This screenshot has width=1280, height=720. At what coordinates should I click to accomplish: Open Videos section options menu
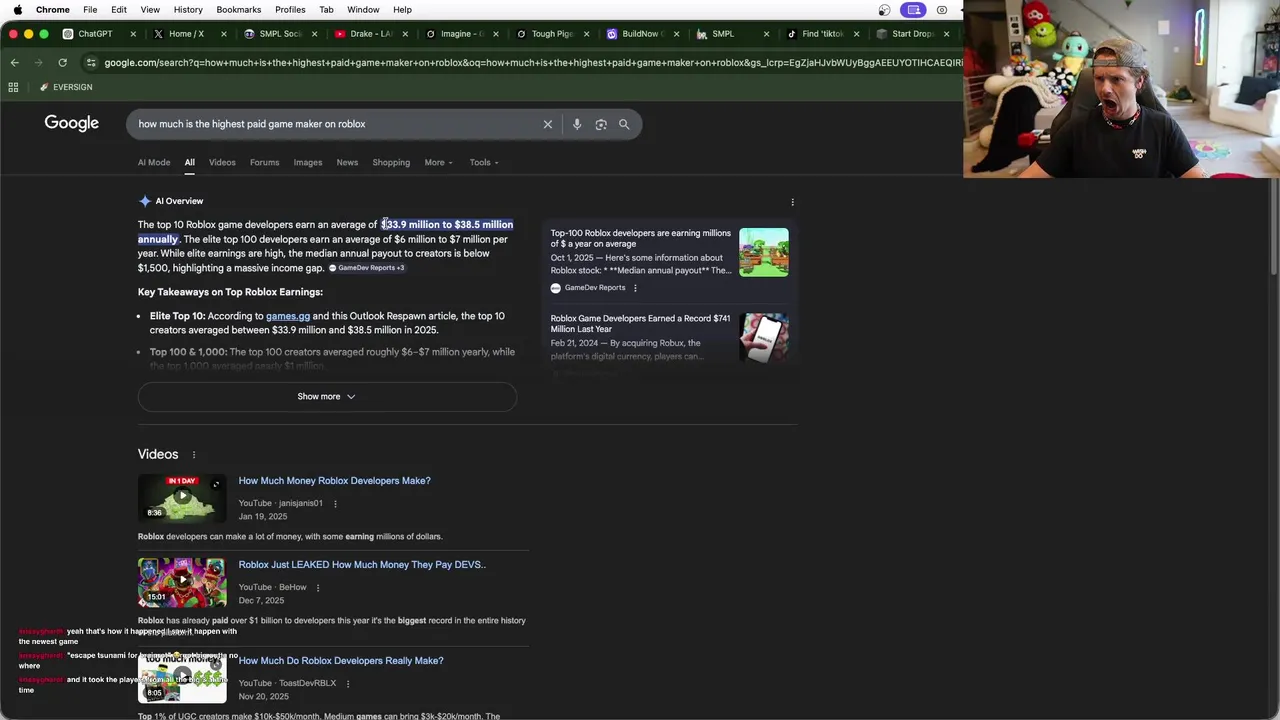point(194,455)
